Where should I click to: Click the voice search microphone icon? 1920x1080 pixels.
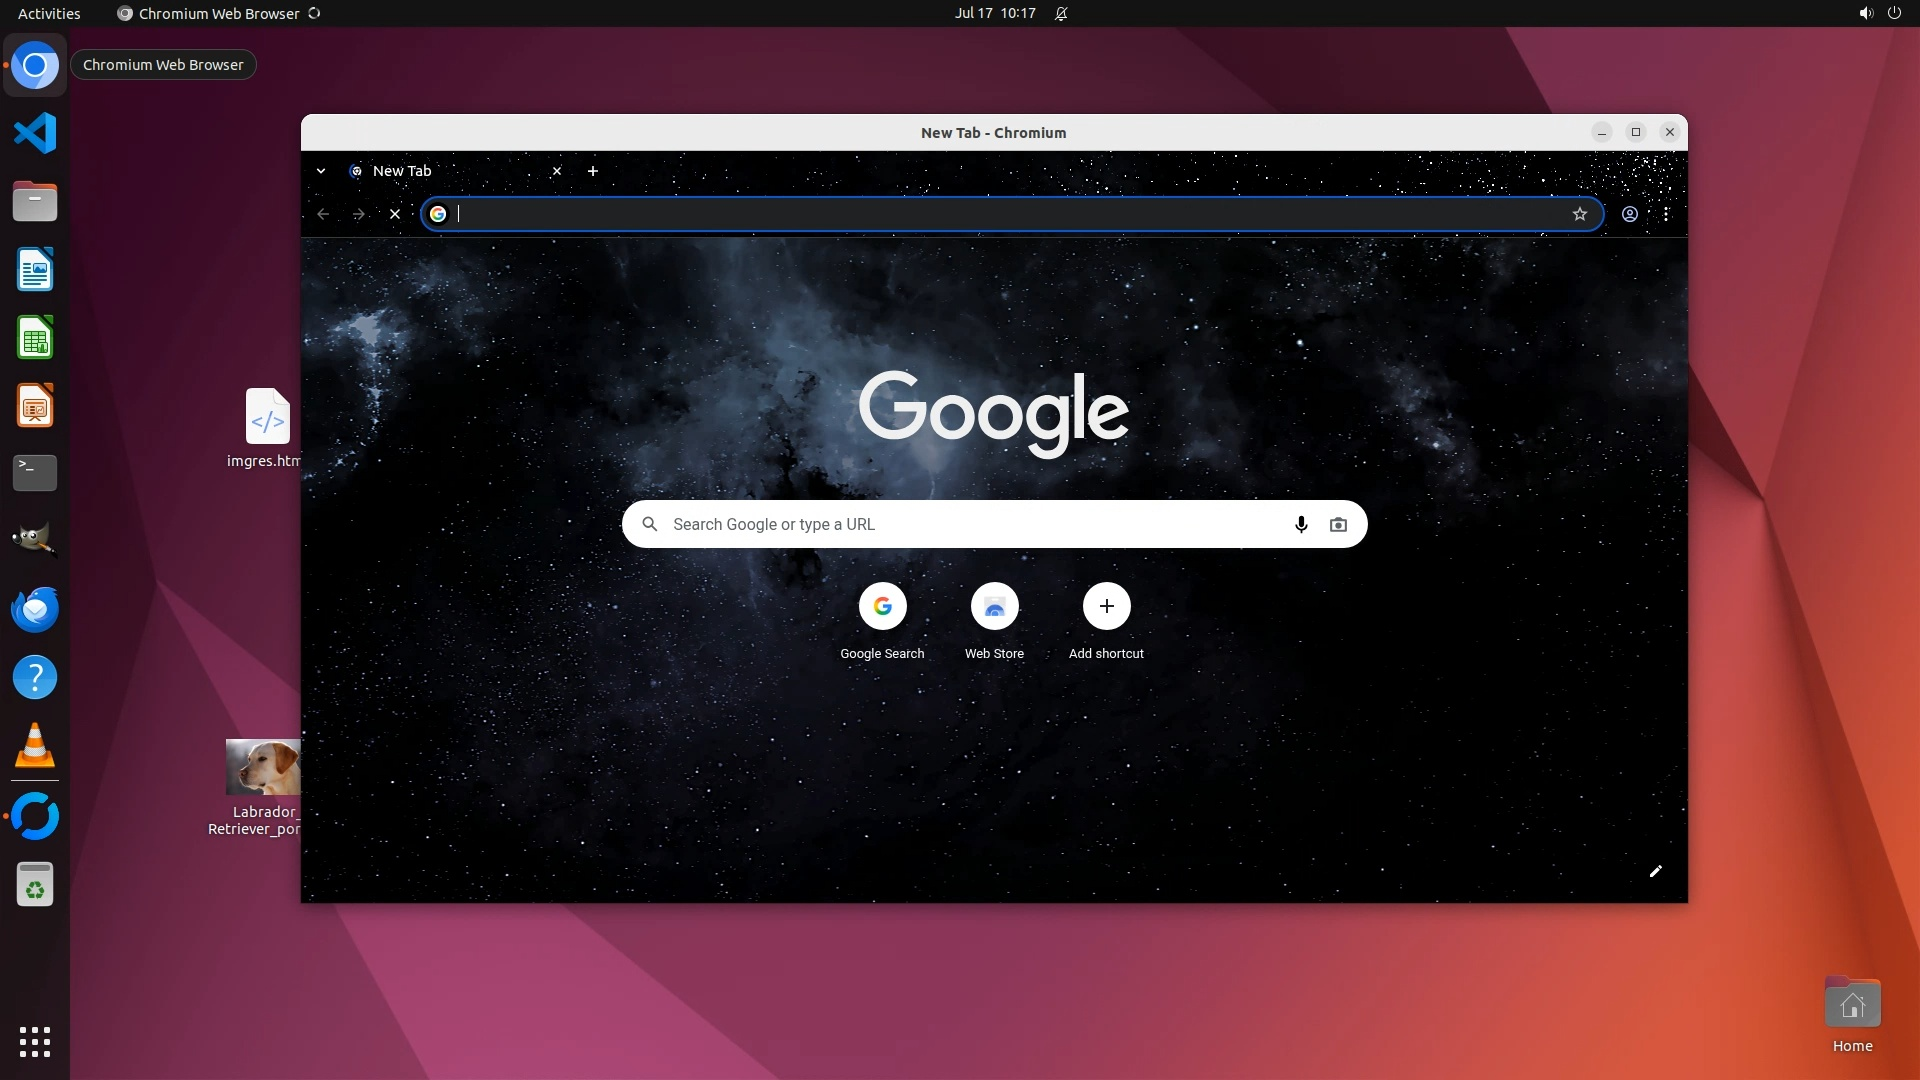1301,524
